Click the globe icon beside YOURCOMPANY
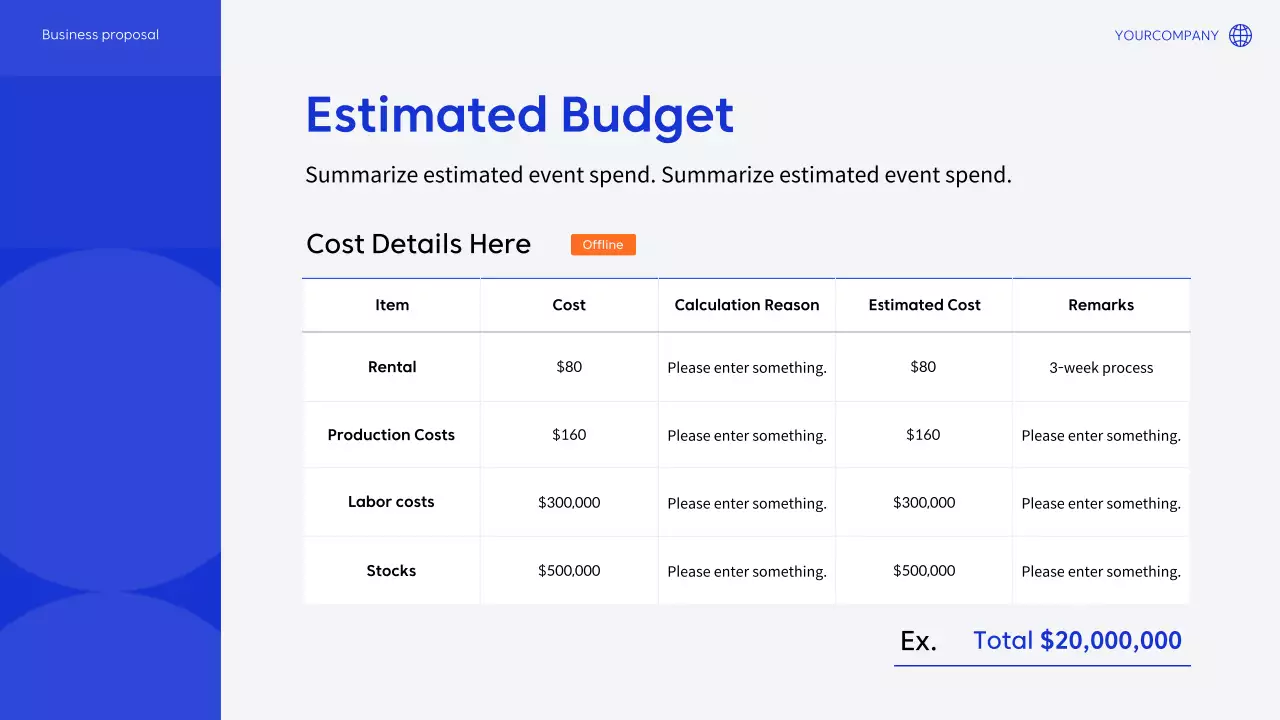Image resolution: width=1280 pixels, height=720 pixels. [1240, 36]
